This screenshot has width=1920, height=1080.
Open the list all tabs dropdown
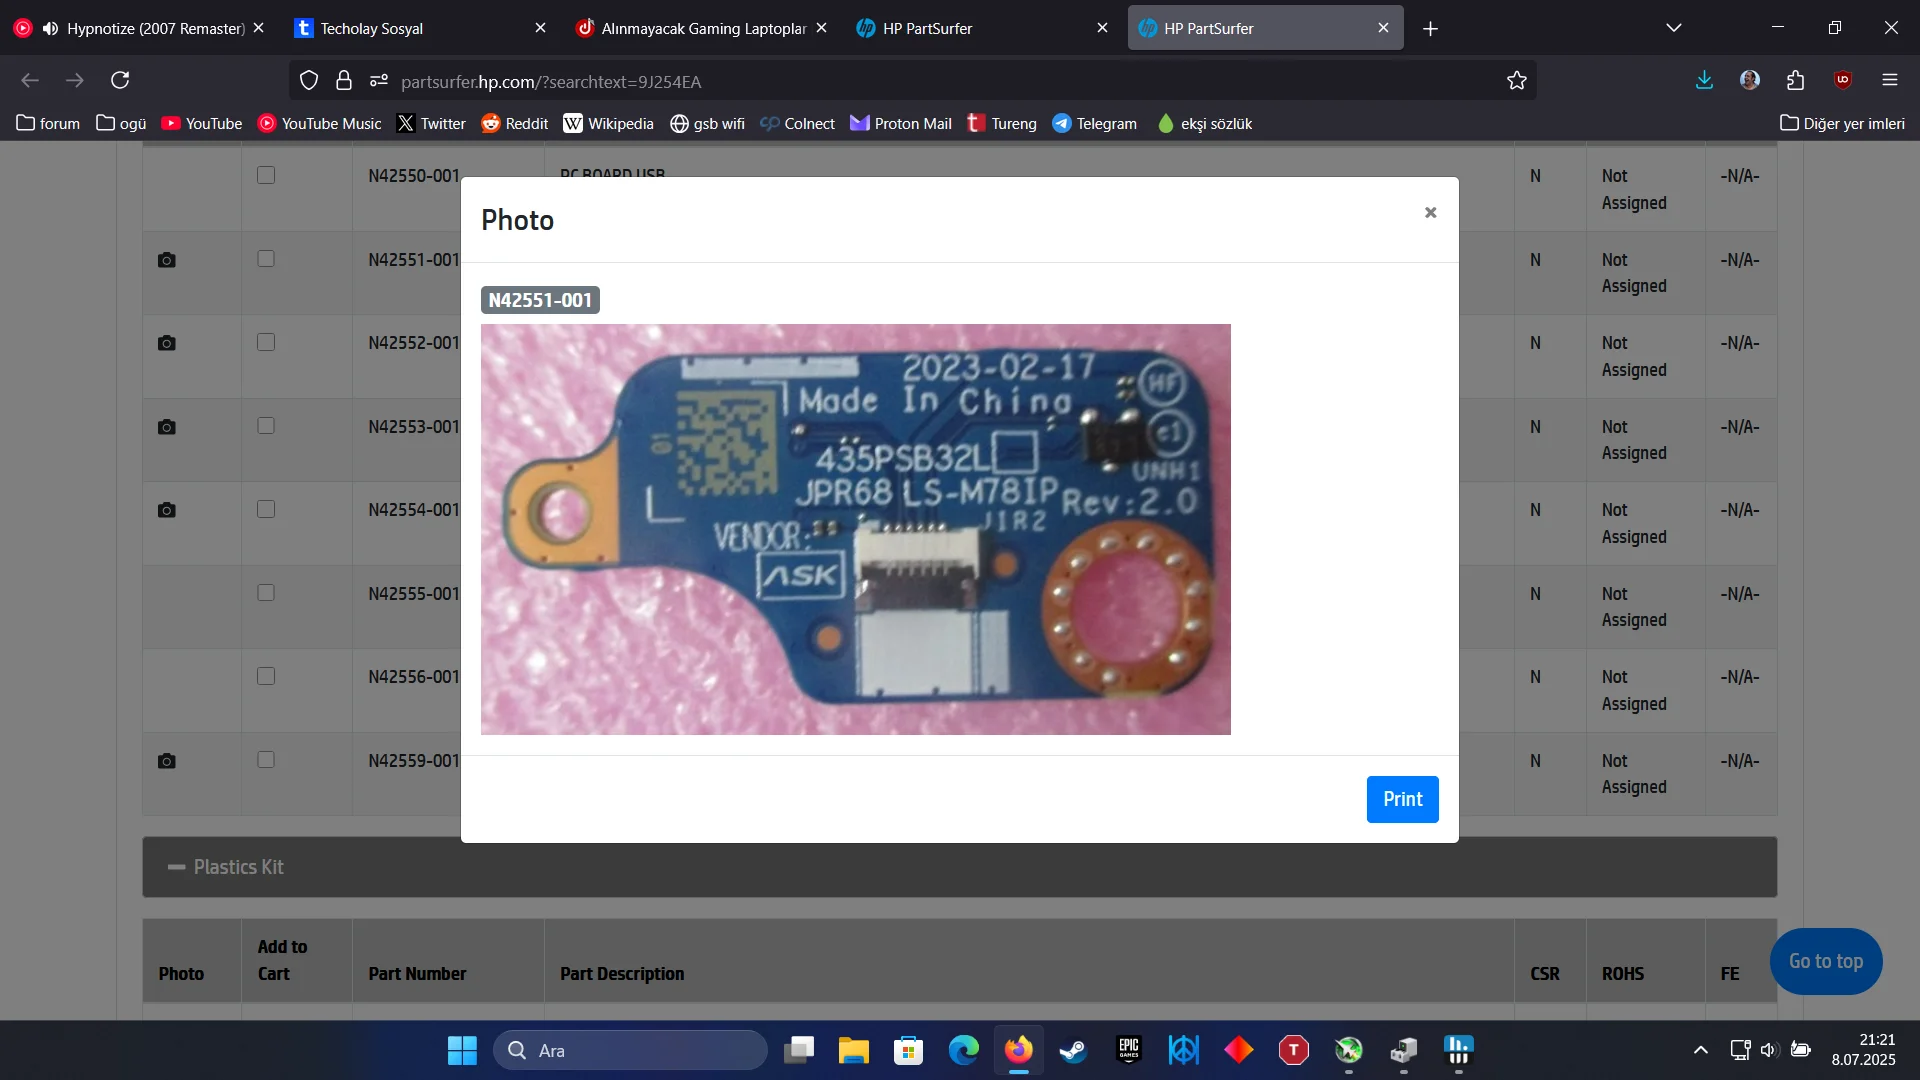coord(1673,28)
